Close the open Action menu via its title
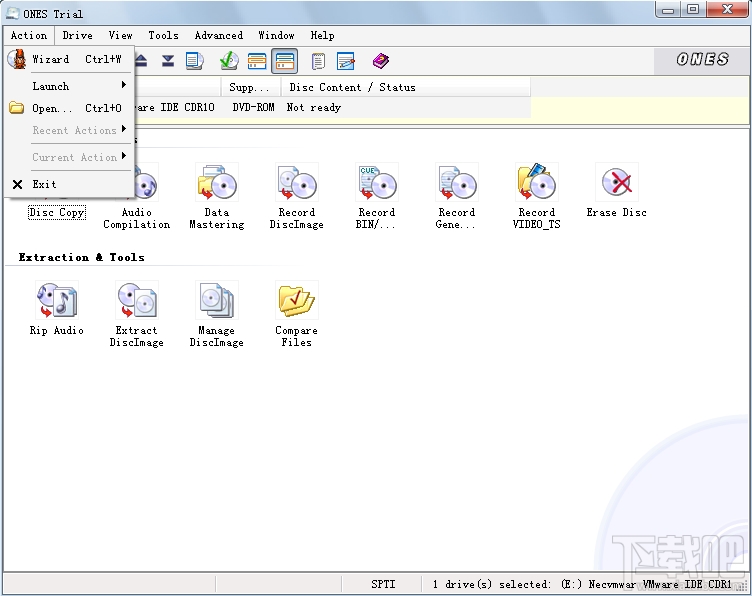 coord(29,35)
